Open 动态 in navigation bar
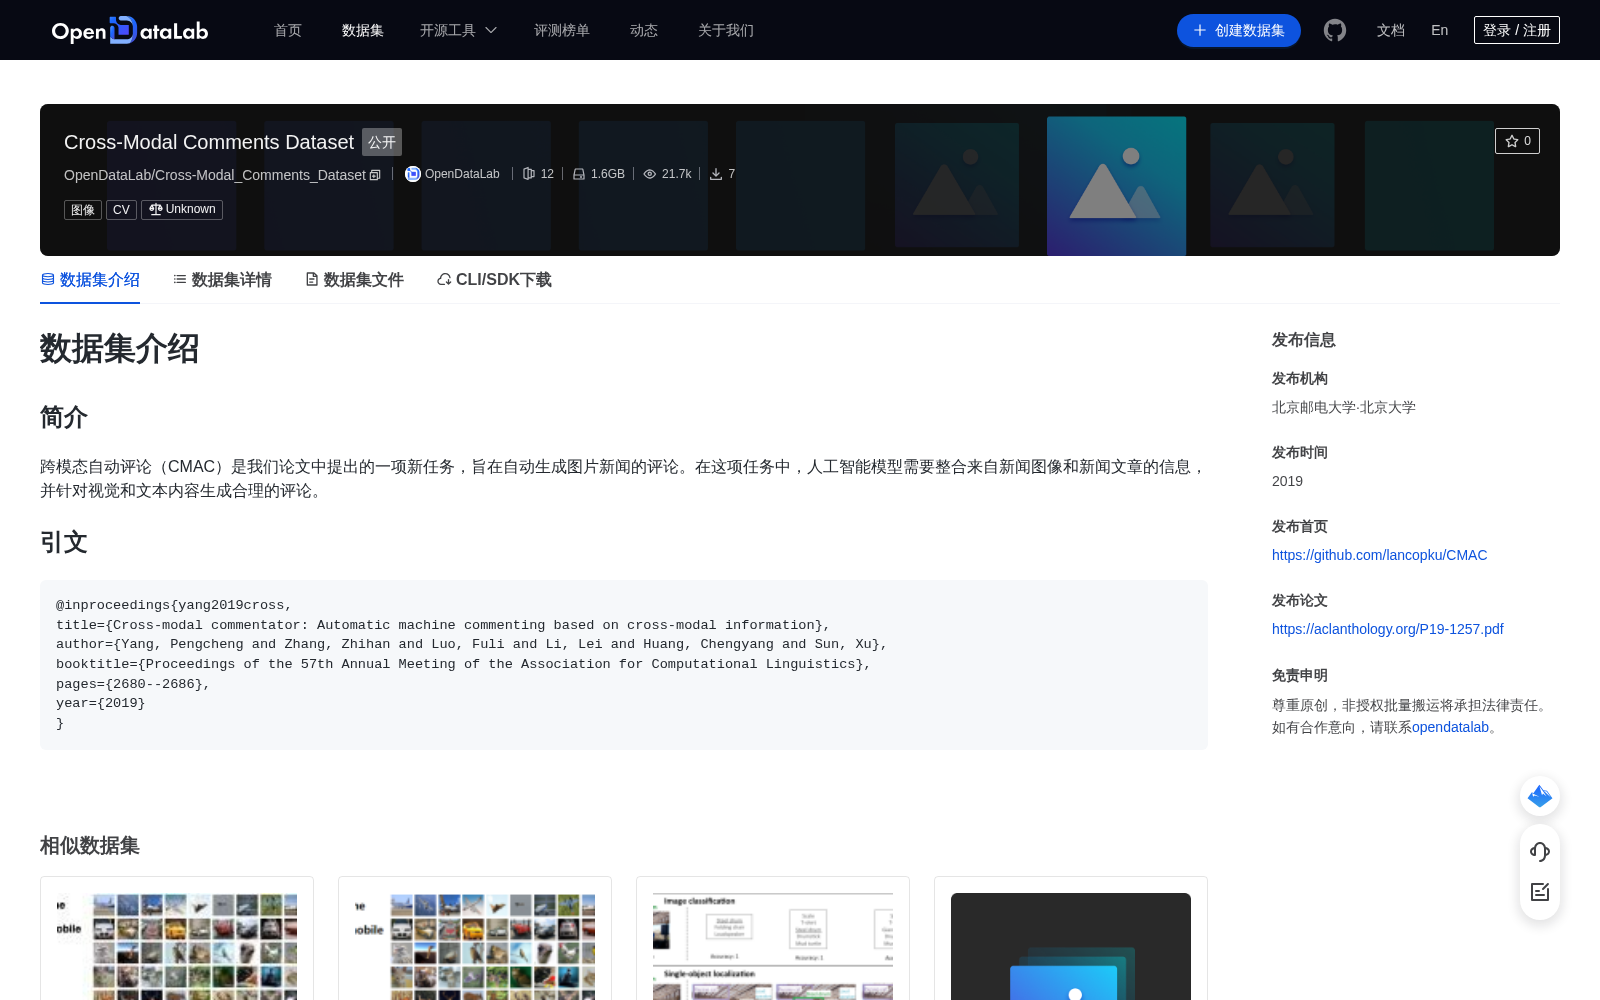This screenshot has height=1000, width=1600. pos(644,30)
